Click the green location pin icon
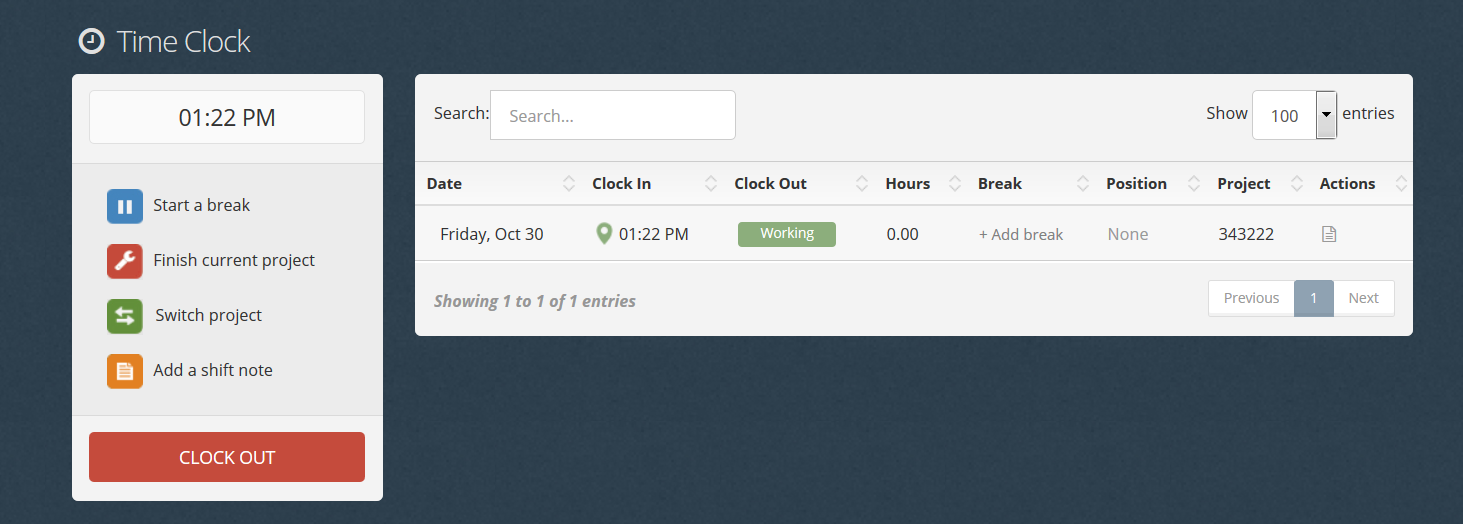The height and width of the screenshot is (524, 1463). pos(604,234)
